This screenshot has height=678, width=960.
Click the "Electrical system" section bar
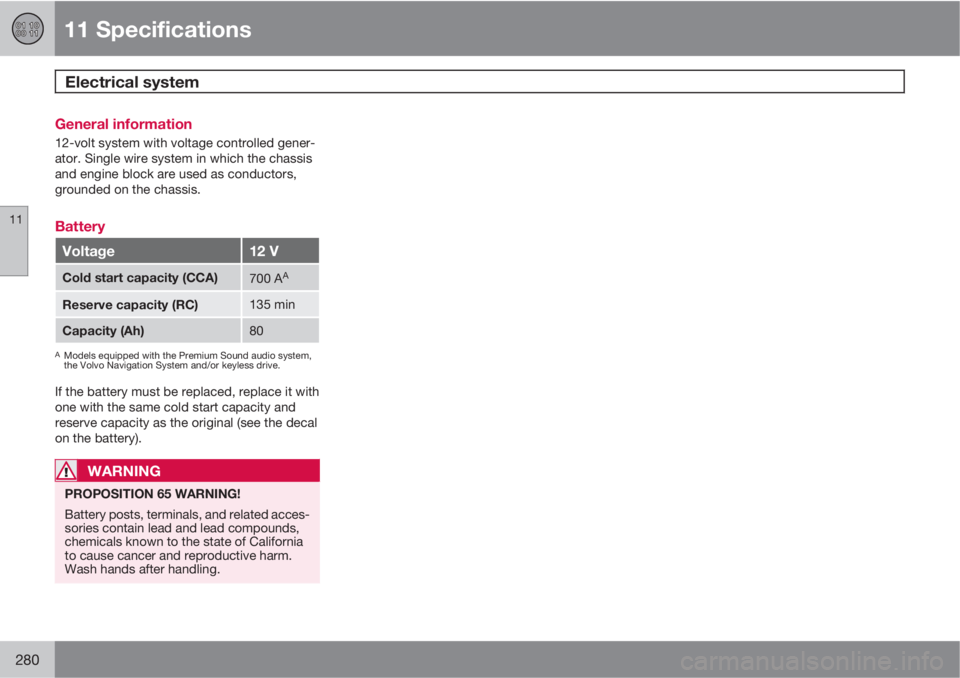point(480,81)
